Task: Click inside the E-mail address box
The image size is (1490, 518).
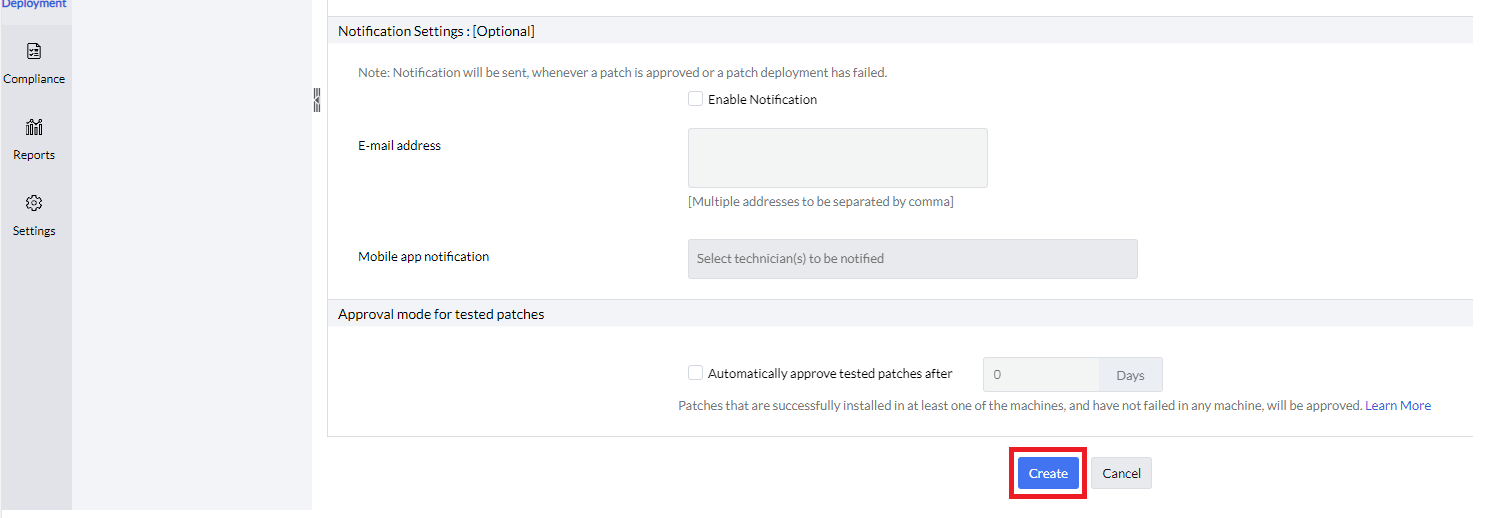Action: click(x=837, y=158)
